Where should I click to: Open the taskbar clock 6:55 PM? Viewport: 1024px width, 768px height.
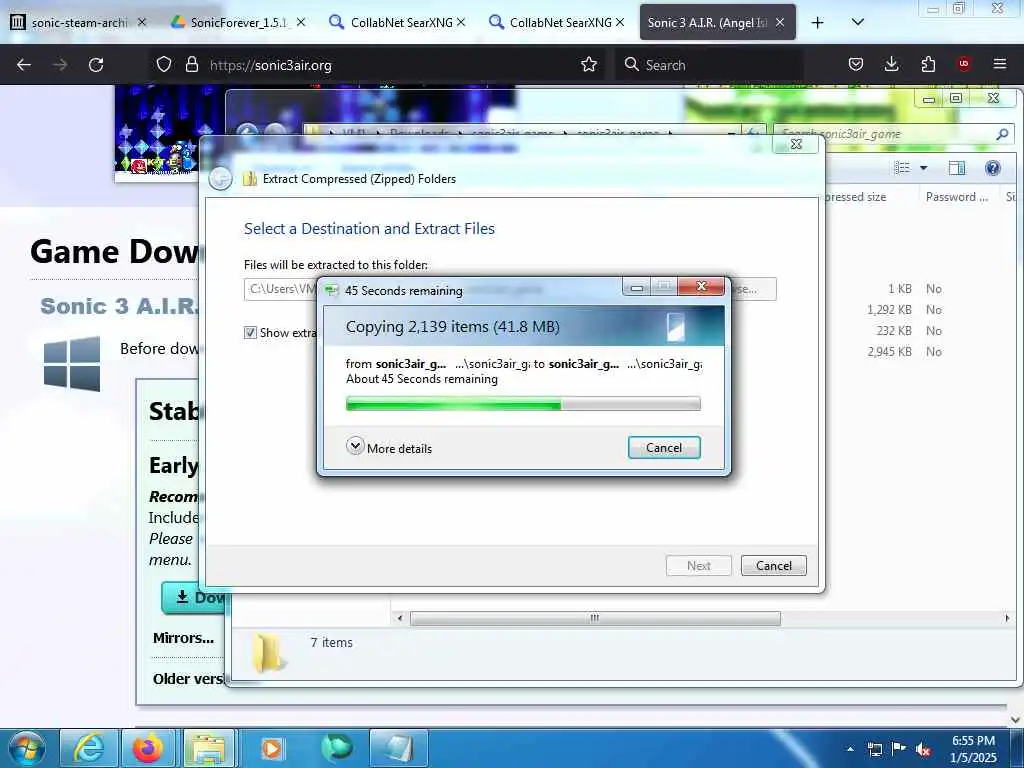tap(973, 749)
